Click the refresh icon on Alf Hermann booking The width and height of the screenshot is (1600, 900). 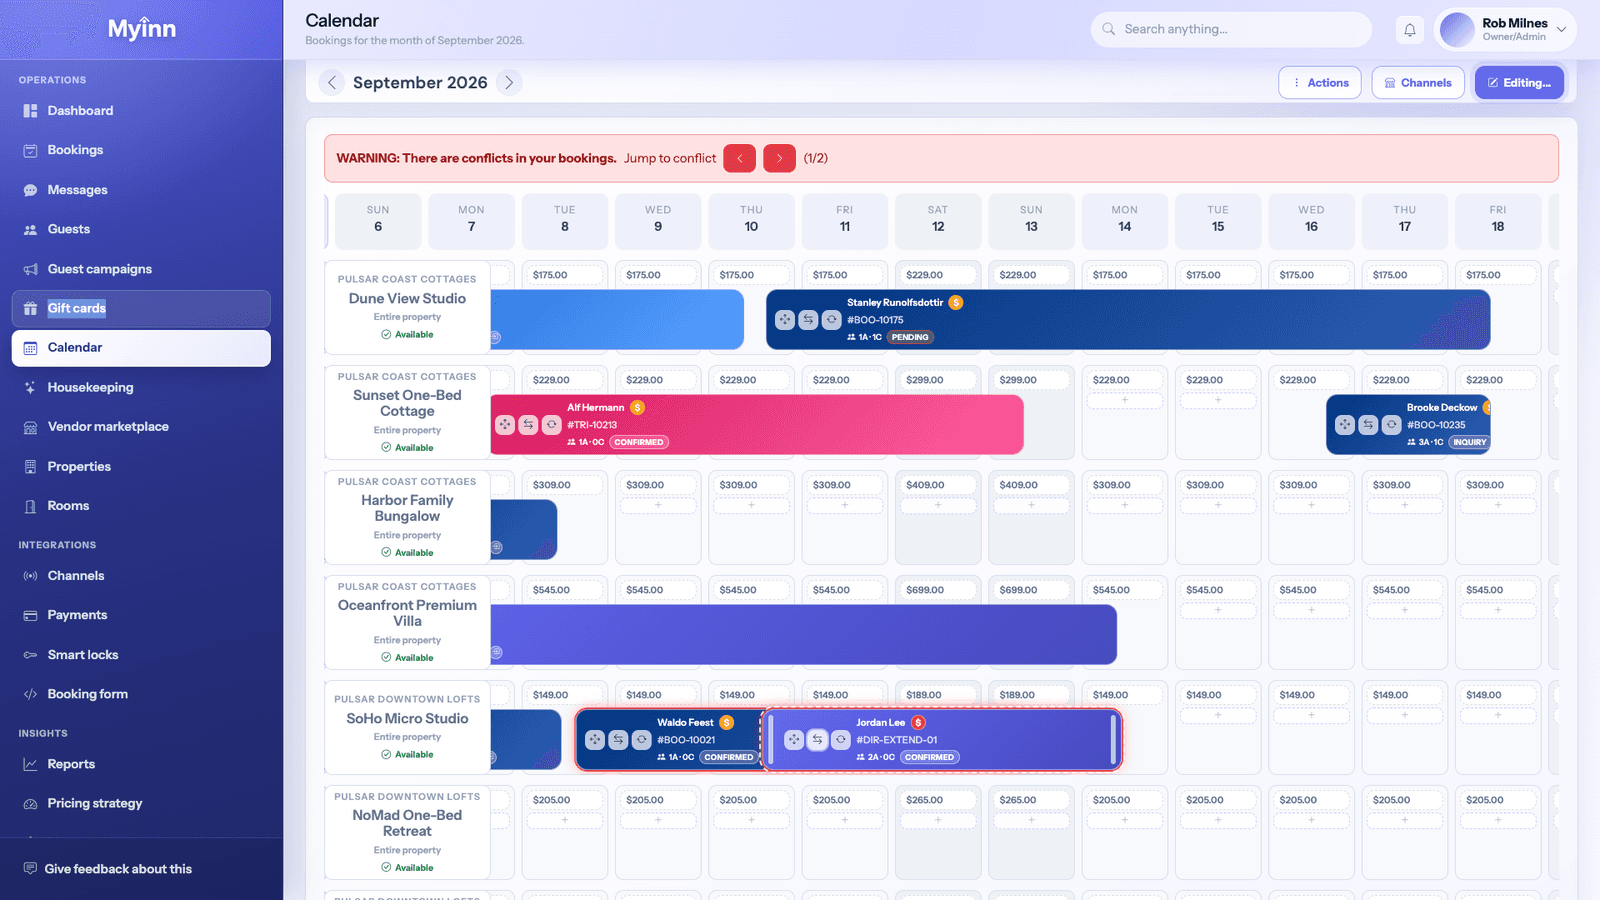pos(551,425)
